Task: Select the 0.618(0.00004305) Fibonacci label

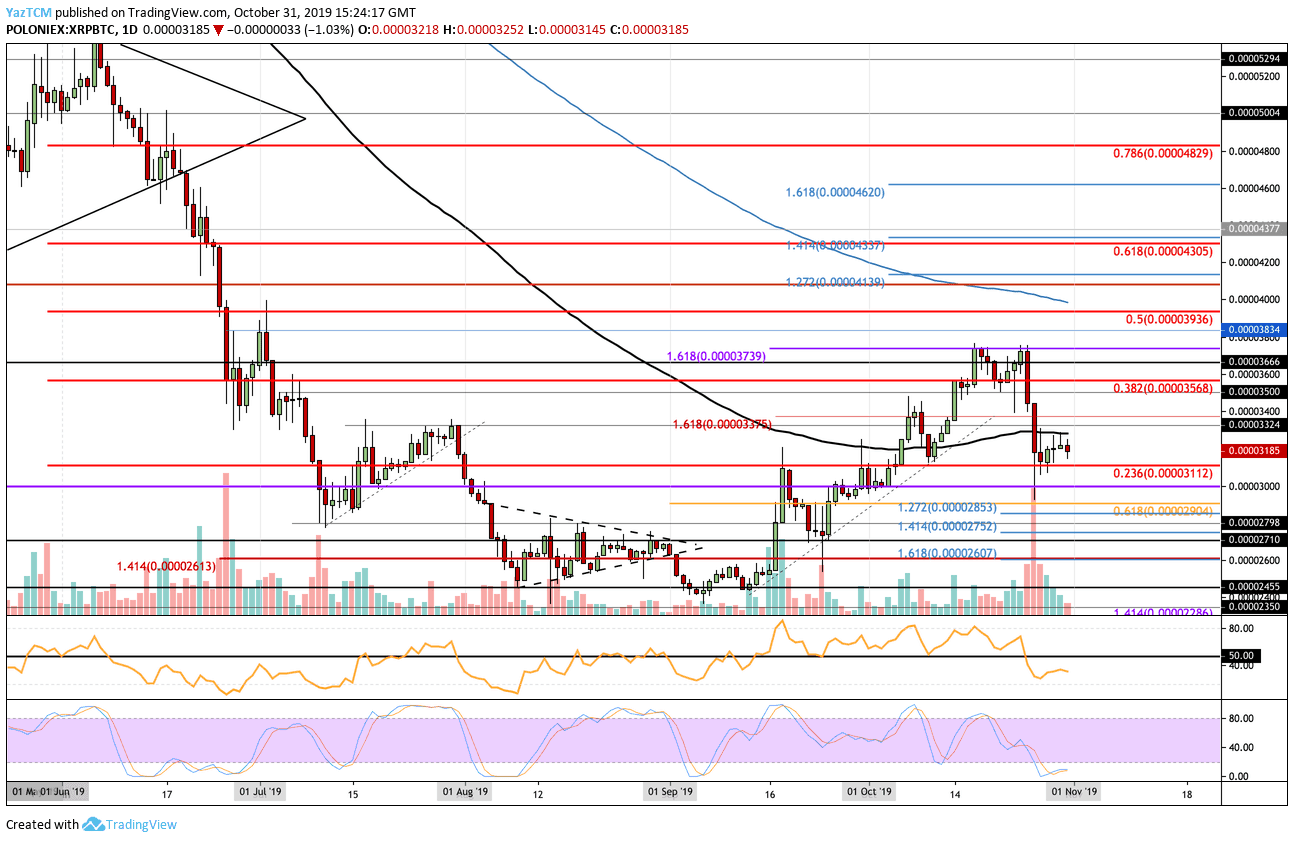Action: [x=1161, y=252]
